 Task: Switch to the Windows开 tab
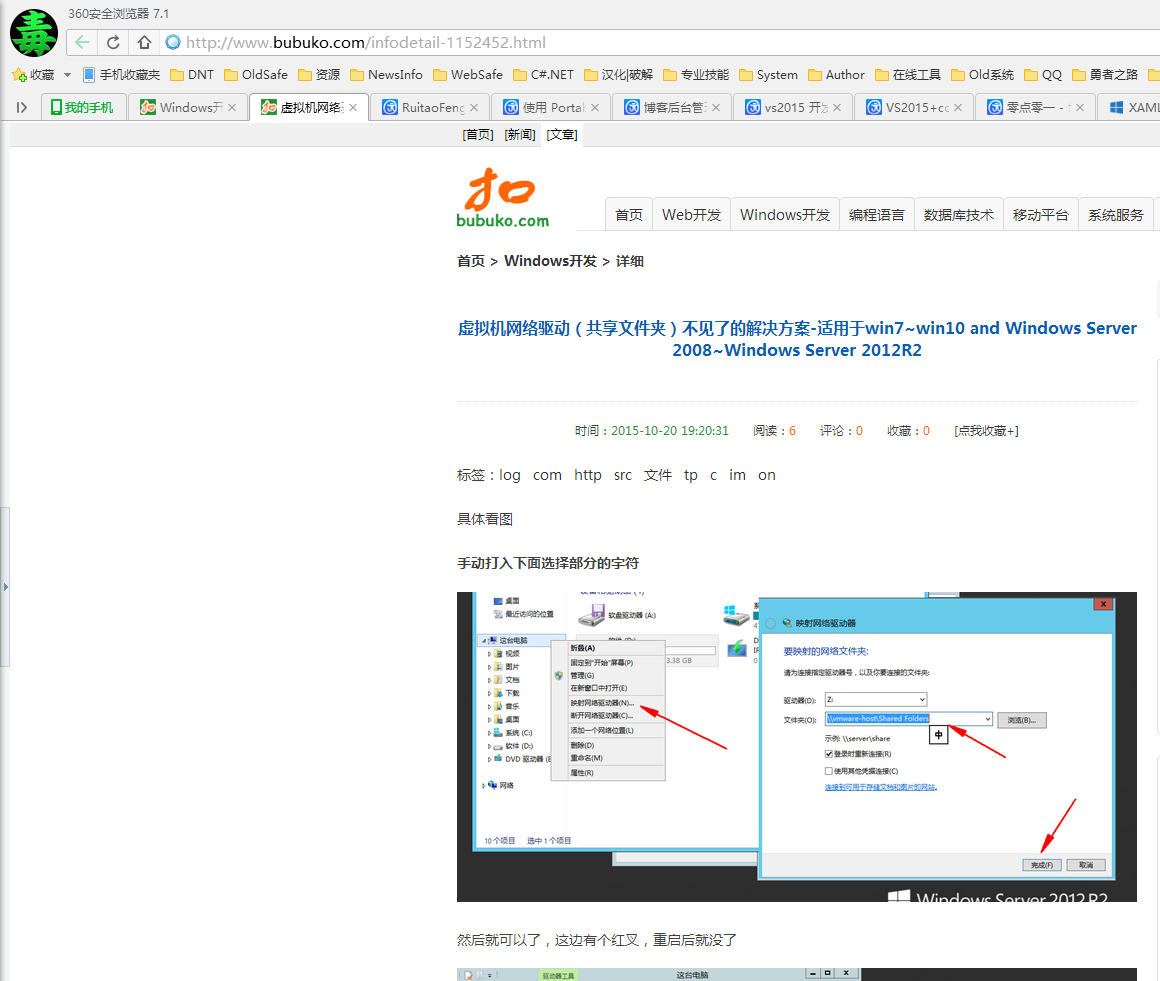click(x=188, y=107)
